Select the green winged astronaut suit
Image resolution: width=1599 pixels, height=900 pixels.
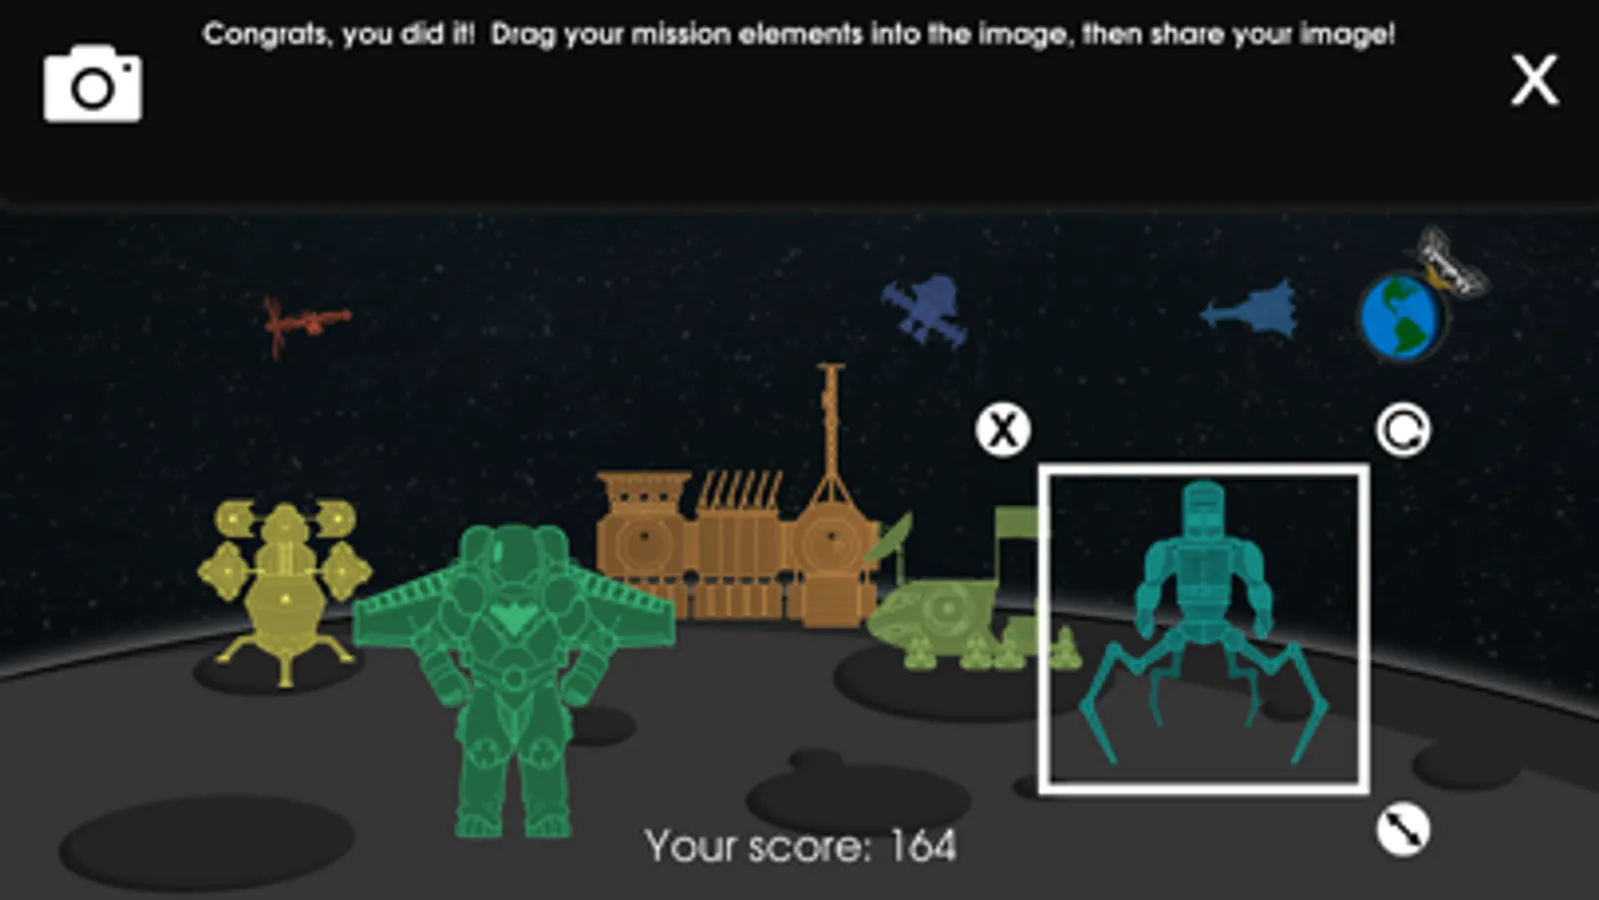pyautogui.click(x=514, y=680)
